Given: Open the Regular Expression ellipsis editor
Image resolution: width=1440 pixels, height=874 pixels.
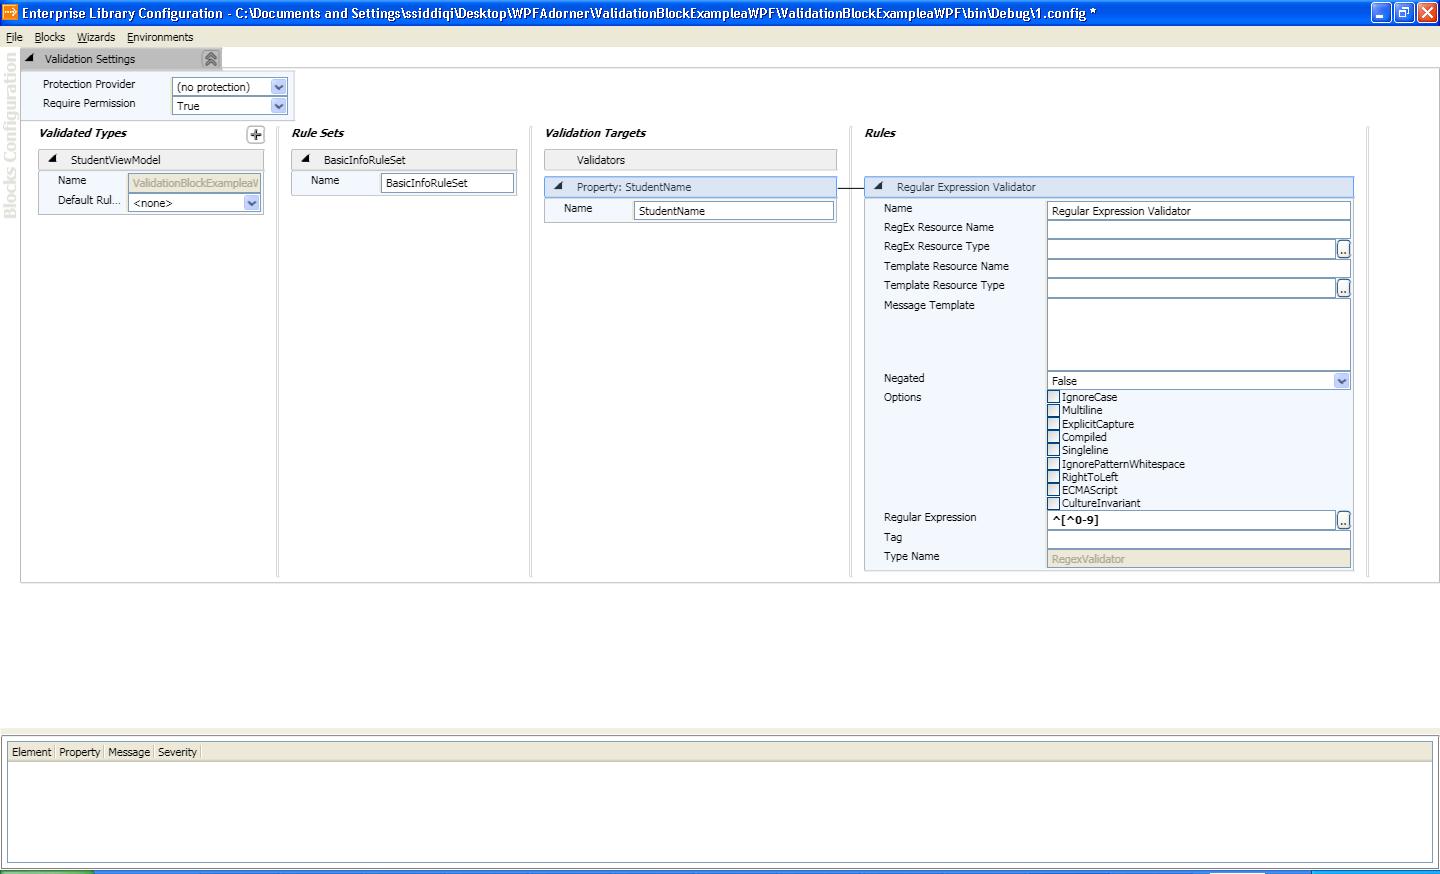Looking at the screenshot, I should tap(1343, 519).
